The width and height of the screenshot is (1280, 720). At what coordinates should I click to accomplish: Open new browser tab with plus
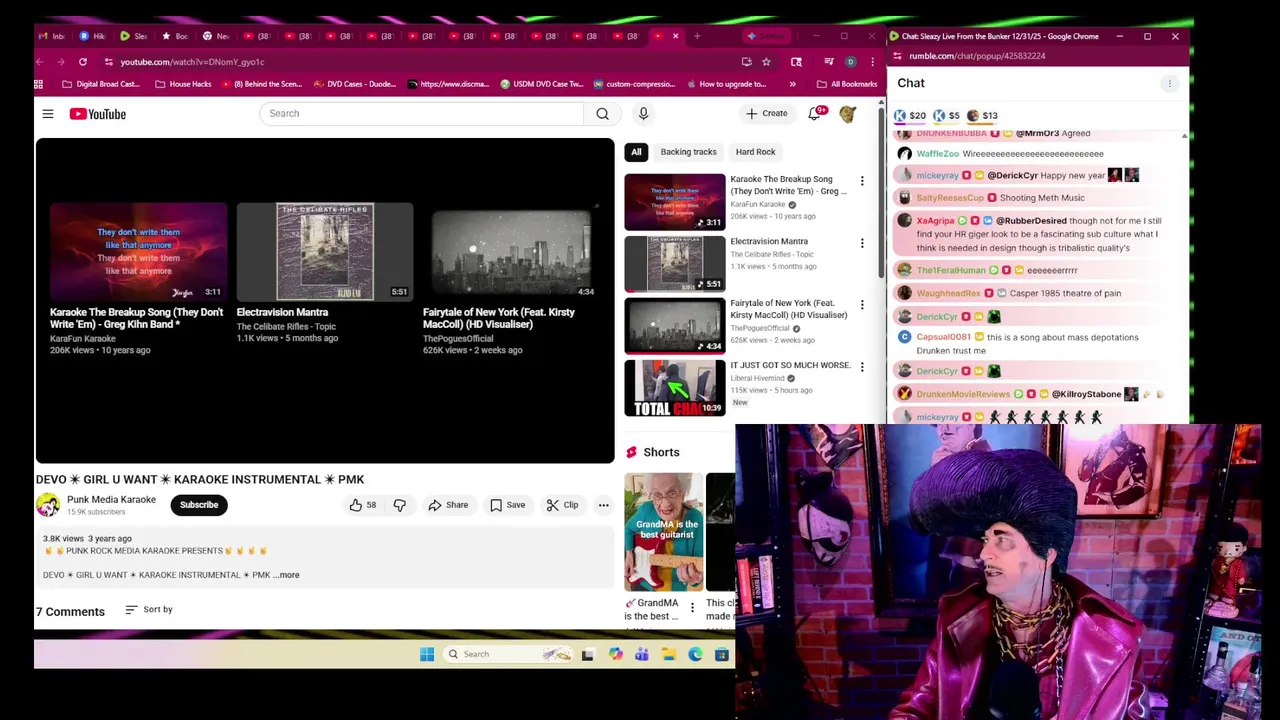(697, 36)
